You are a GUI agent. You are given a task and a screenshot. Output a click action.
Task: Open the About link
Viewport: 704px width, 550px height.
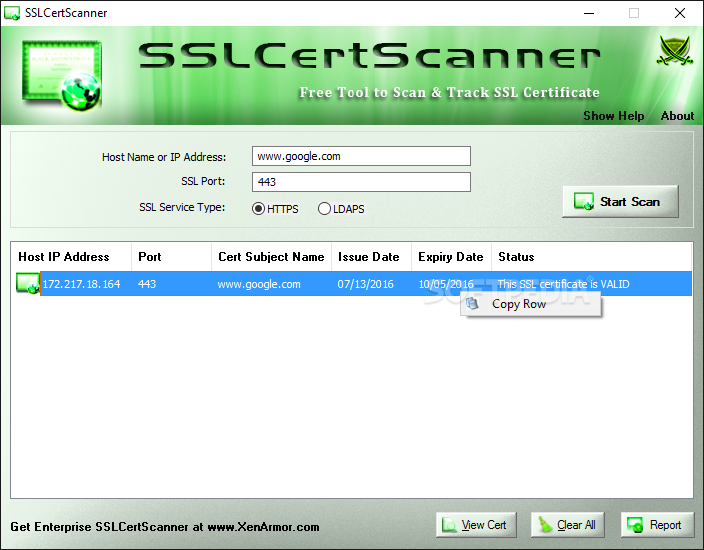pyautogui.click(x=677, y=116)
